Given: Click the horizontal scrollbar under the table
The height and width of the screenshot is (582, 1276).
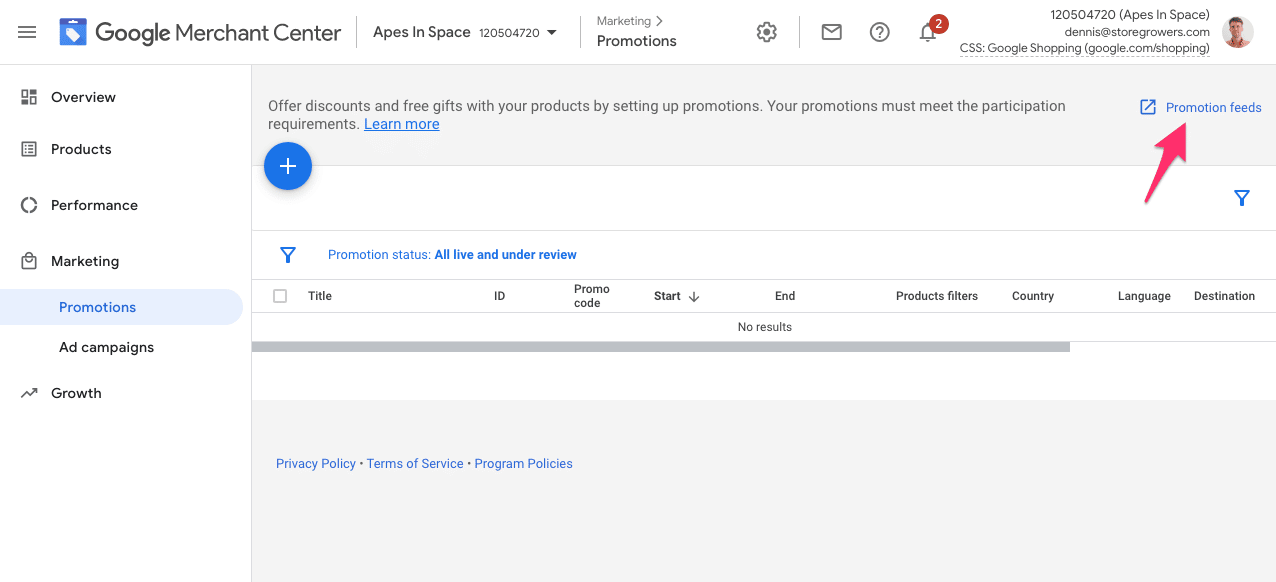Looking at the screenshot, I should tap(661, 347).
